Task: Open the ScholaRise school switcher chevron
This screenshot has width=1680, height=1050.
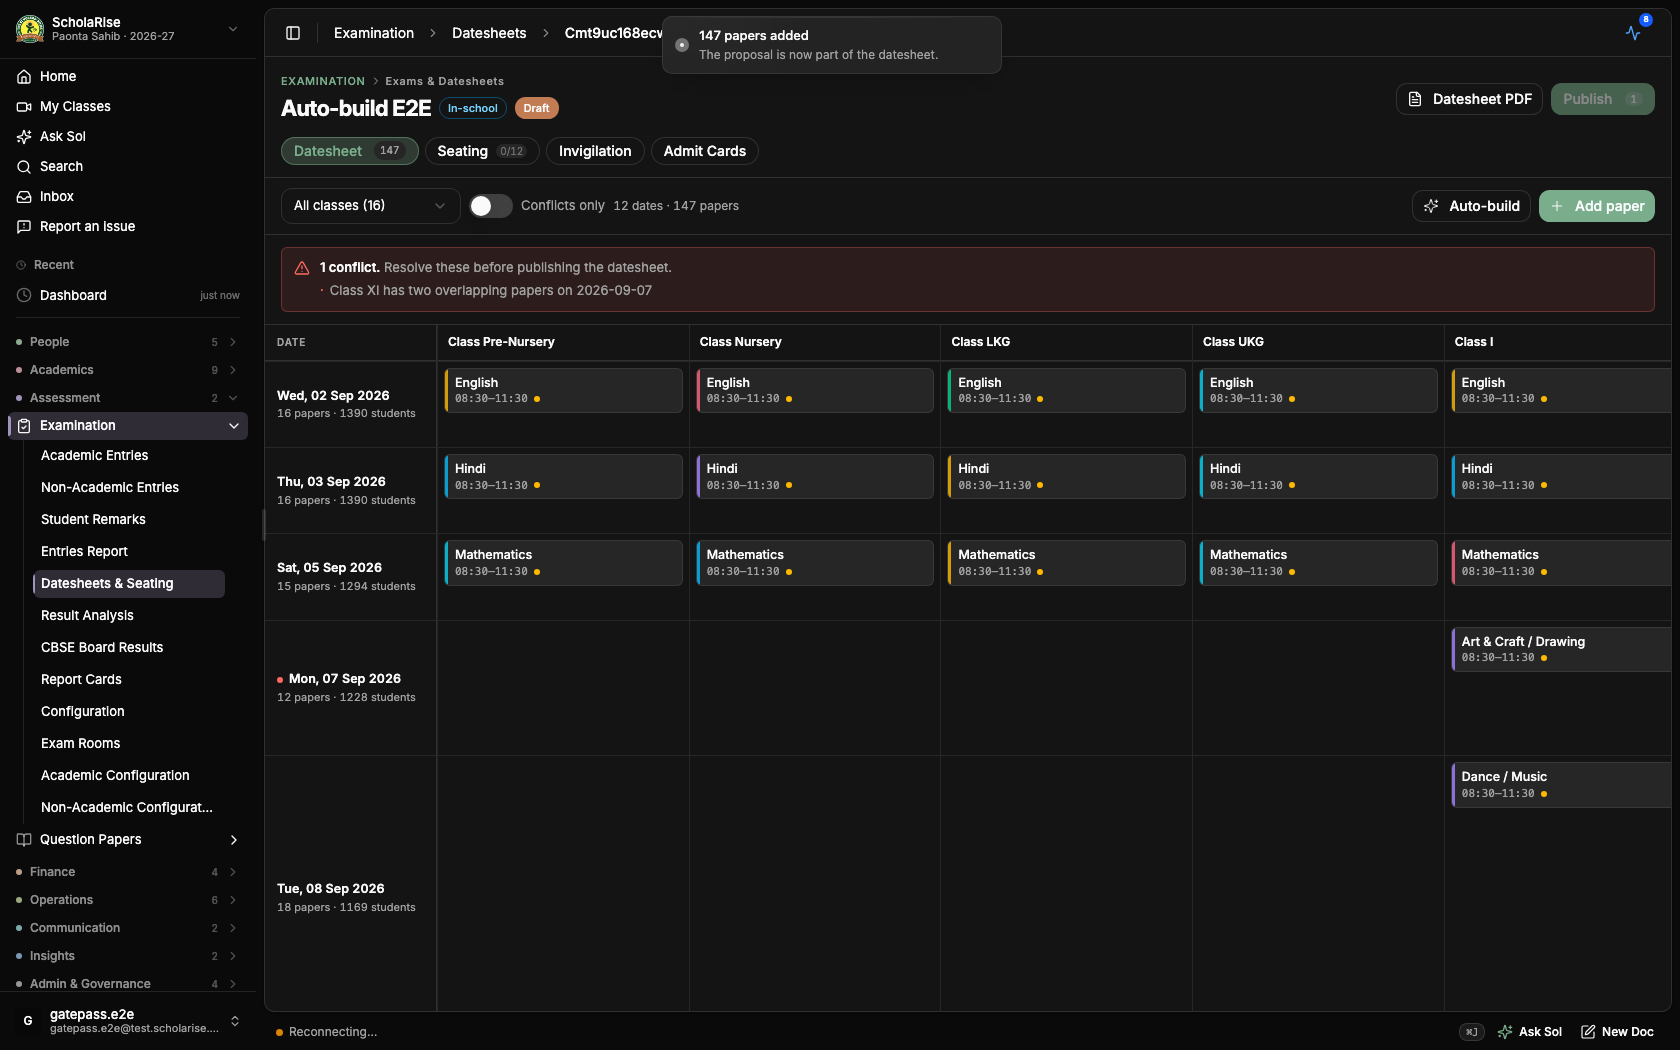Action: pos(233,29)
